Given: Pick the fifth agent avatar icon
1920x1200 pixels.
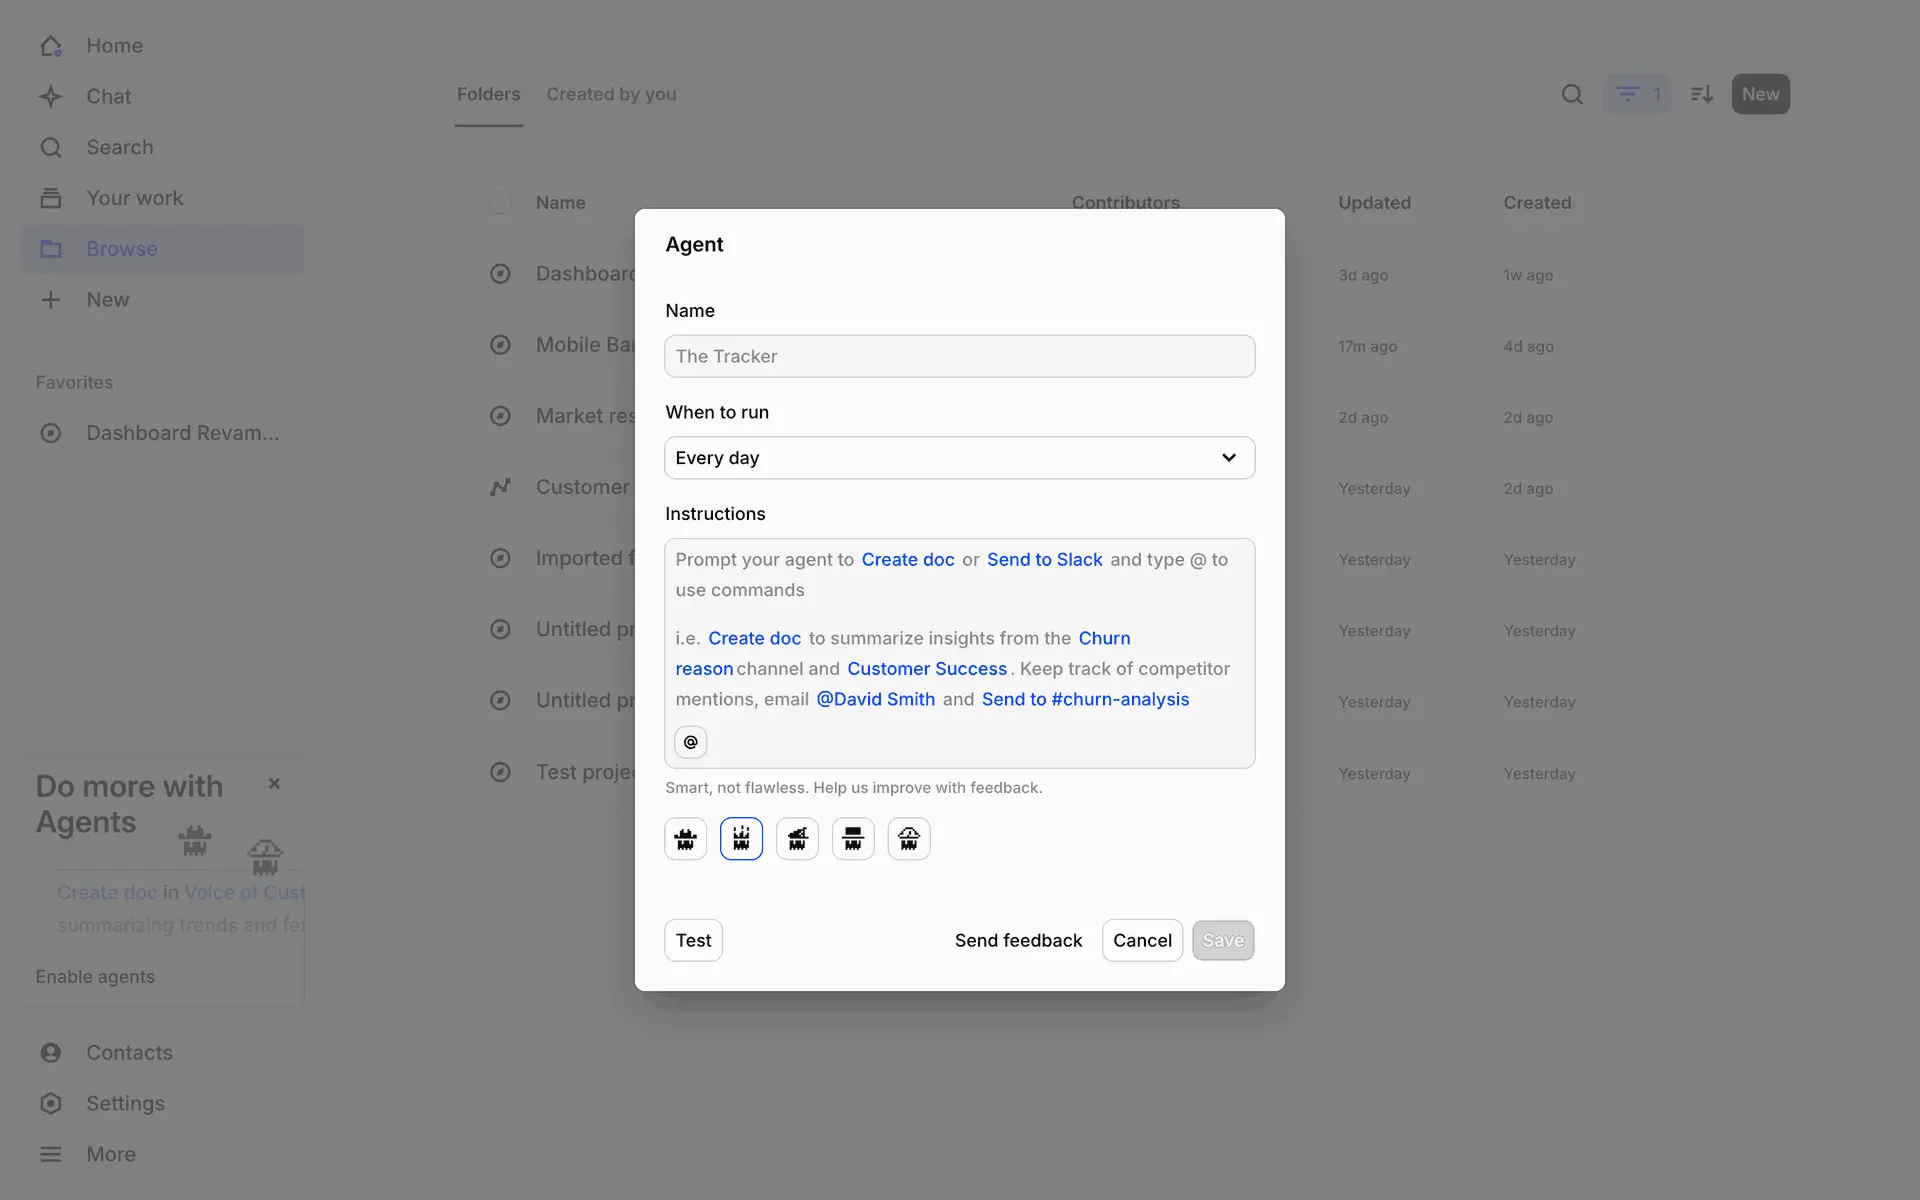Looking at the screenshot, I should 909,839.
